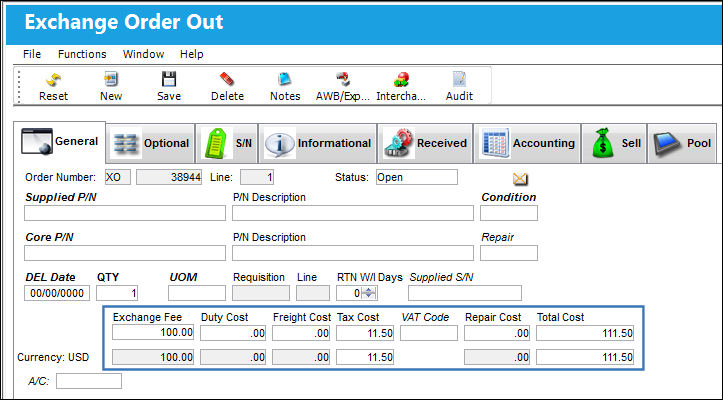Click the Exchange Fee top field
The height and width of the screenshot is (400, 723).
coord(153,332)
